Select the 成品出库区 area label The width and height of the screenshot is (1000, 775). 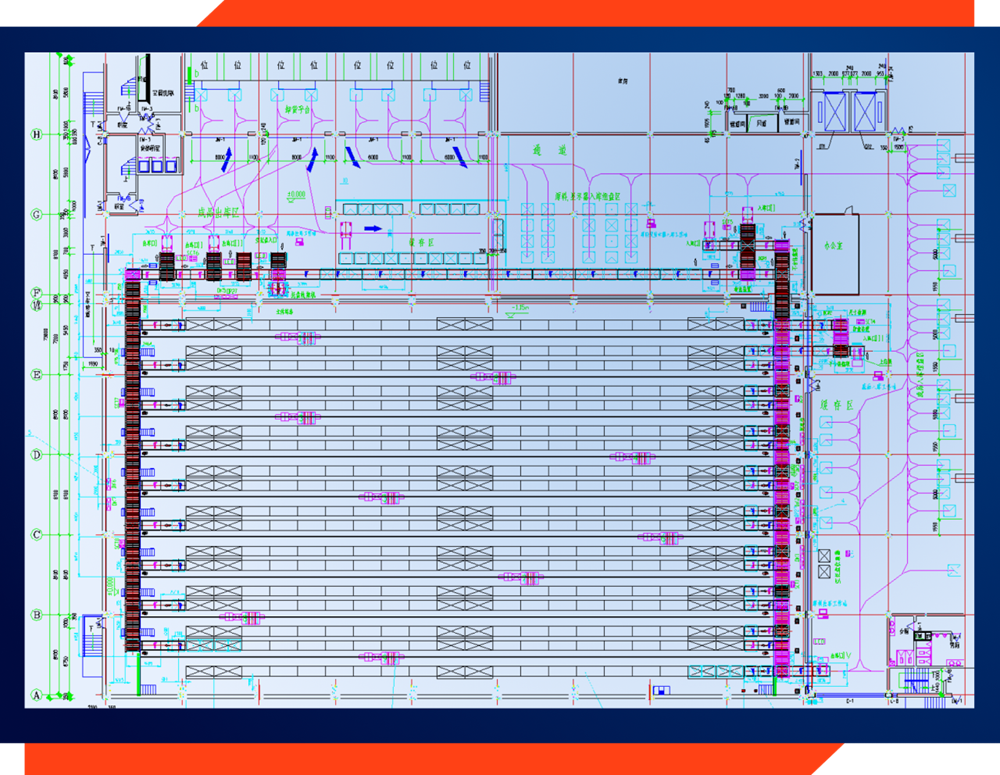(x=215, y=212)
